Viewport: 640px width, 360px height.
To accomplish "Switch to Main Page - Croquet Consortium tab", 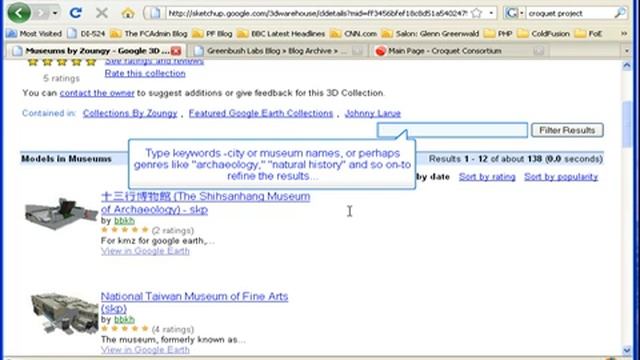I will 459,51.
